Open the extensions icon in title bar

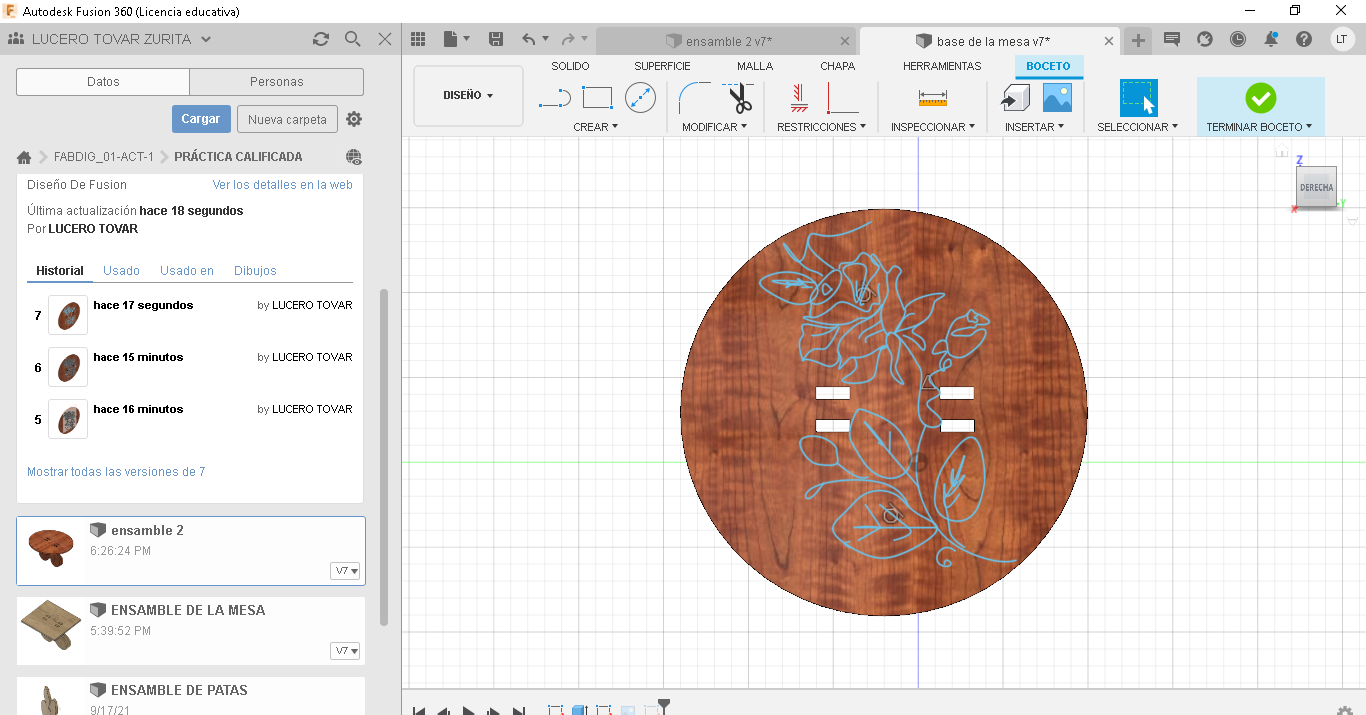click(x=1205, y=39)
